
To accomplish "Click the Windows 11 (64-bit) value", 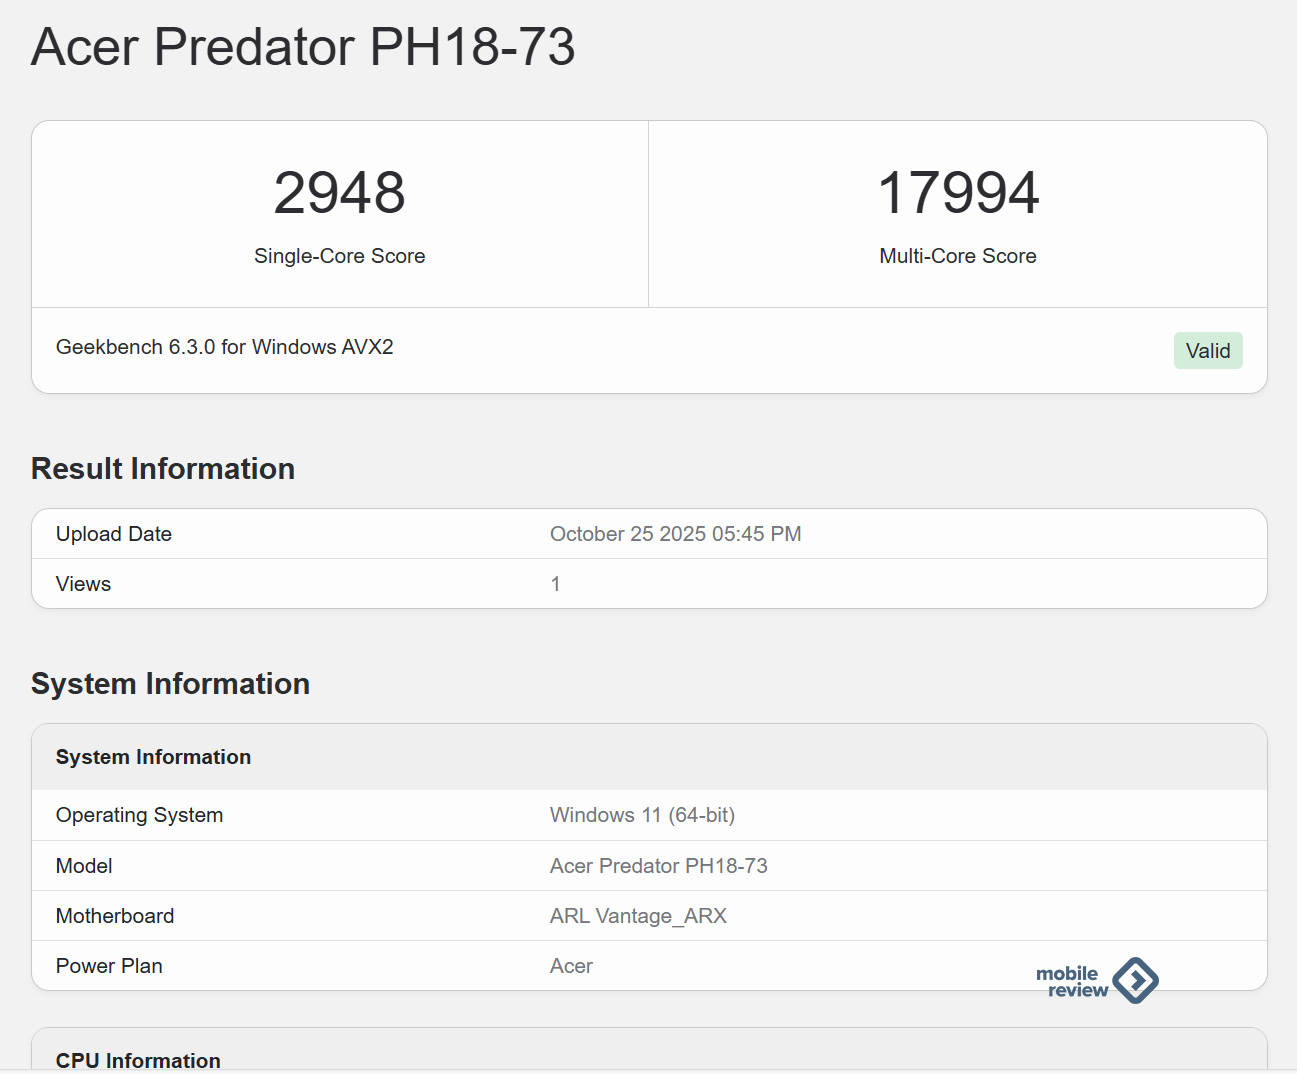I will (642, 815).
